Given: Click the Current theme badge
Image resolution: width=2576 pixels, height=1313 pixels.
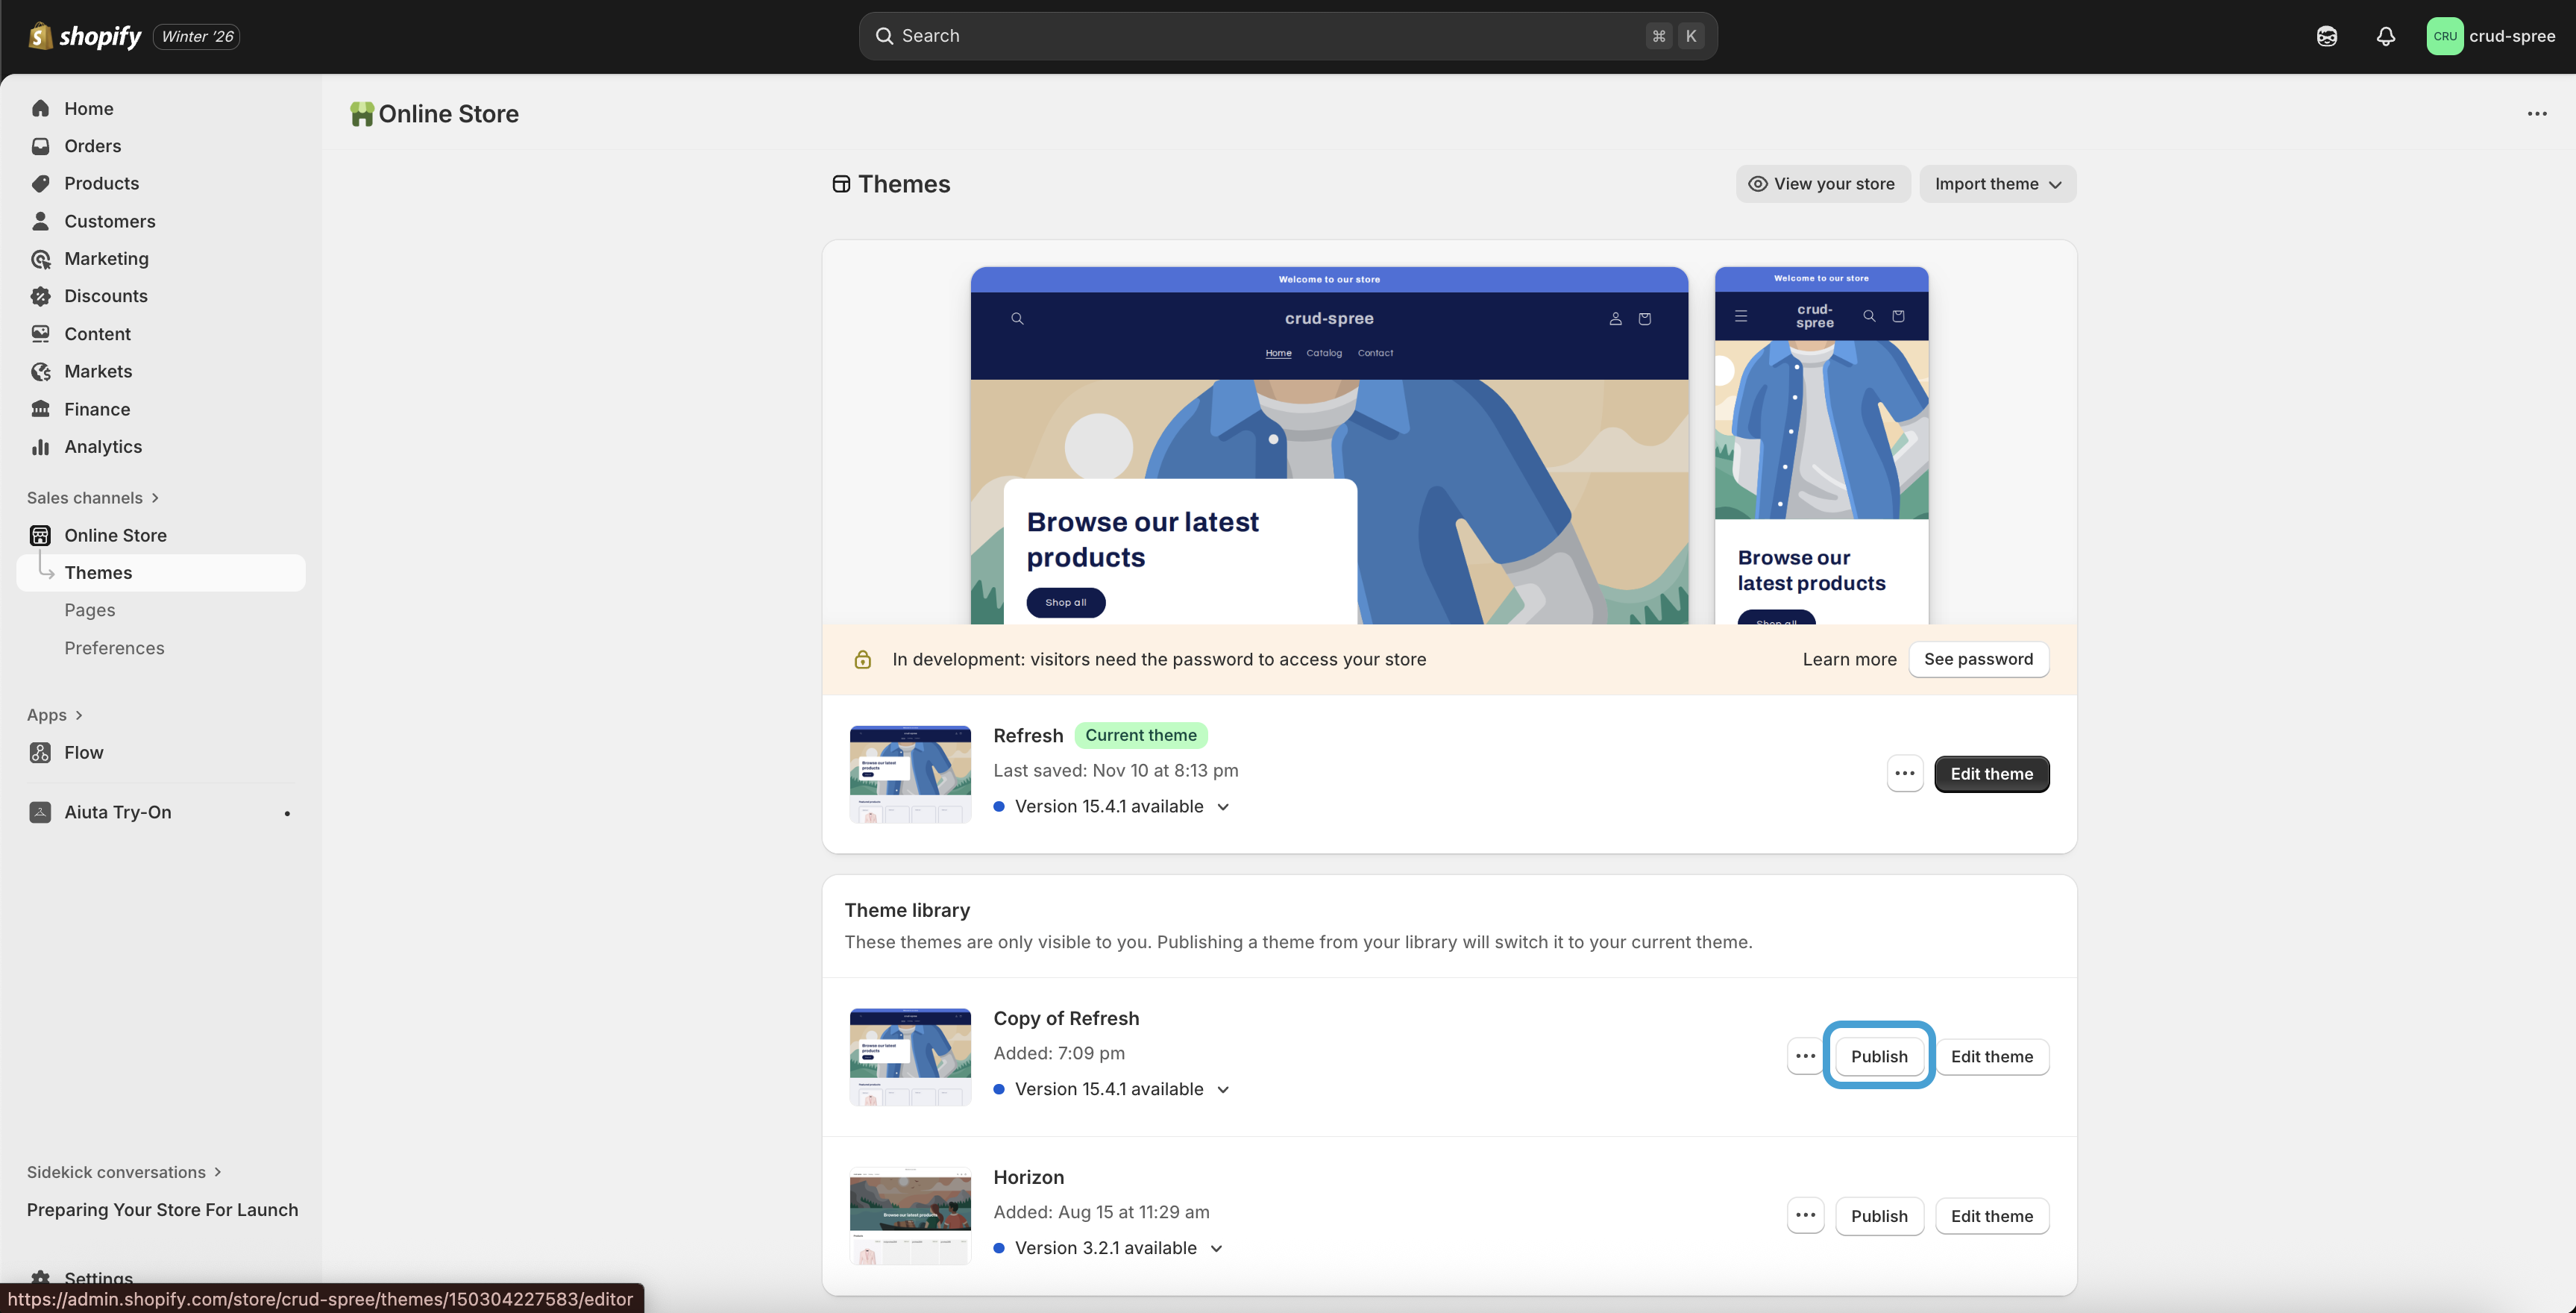Looking at the screenshot, I should click(x=1141, y=735).
